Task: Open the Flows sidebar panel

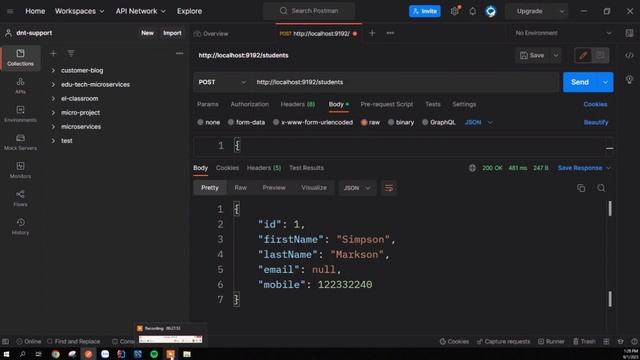Action: click(20, 198)
